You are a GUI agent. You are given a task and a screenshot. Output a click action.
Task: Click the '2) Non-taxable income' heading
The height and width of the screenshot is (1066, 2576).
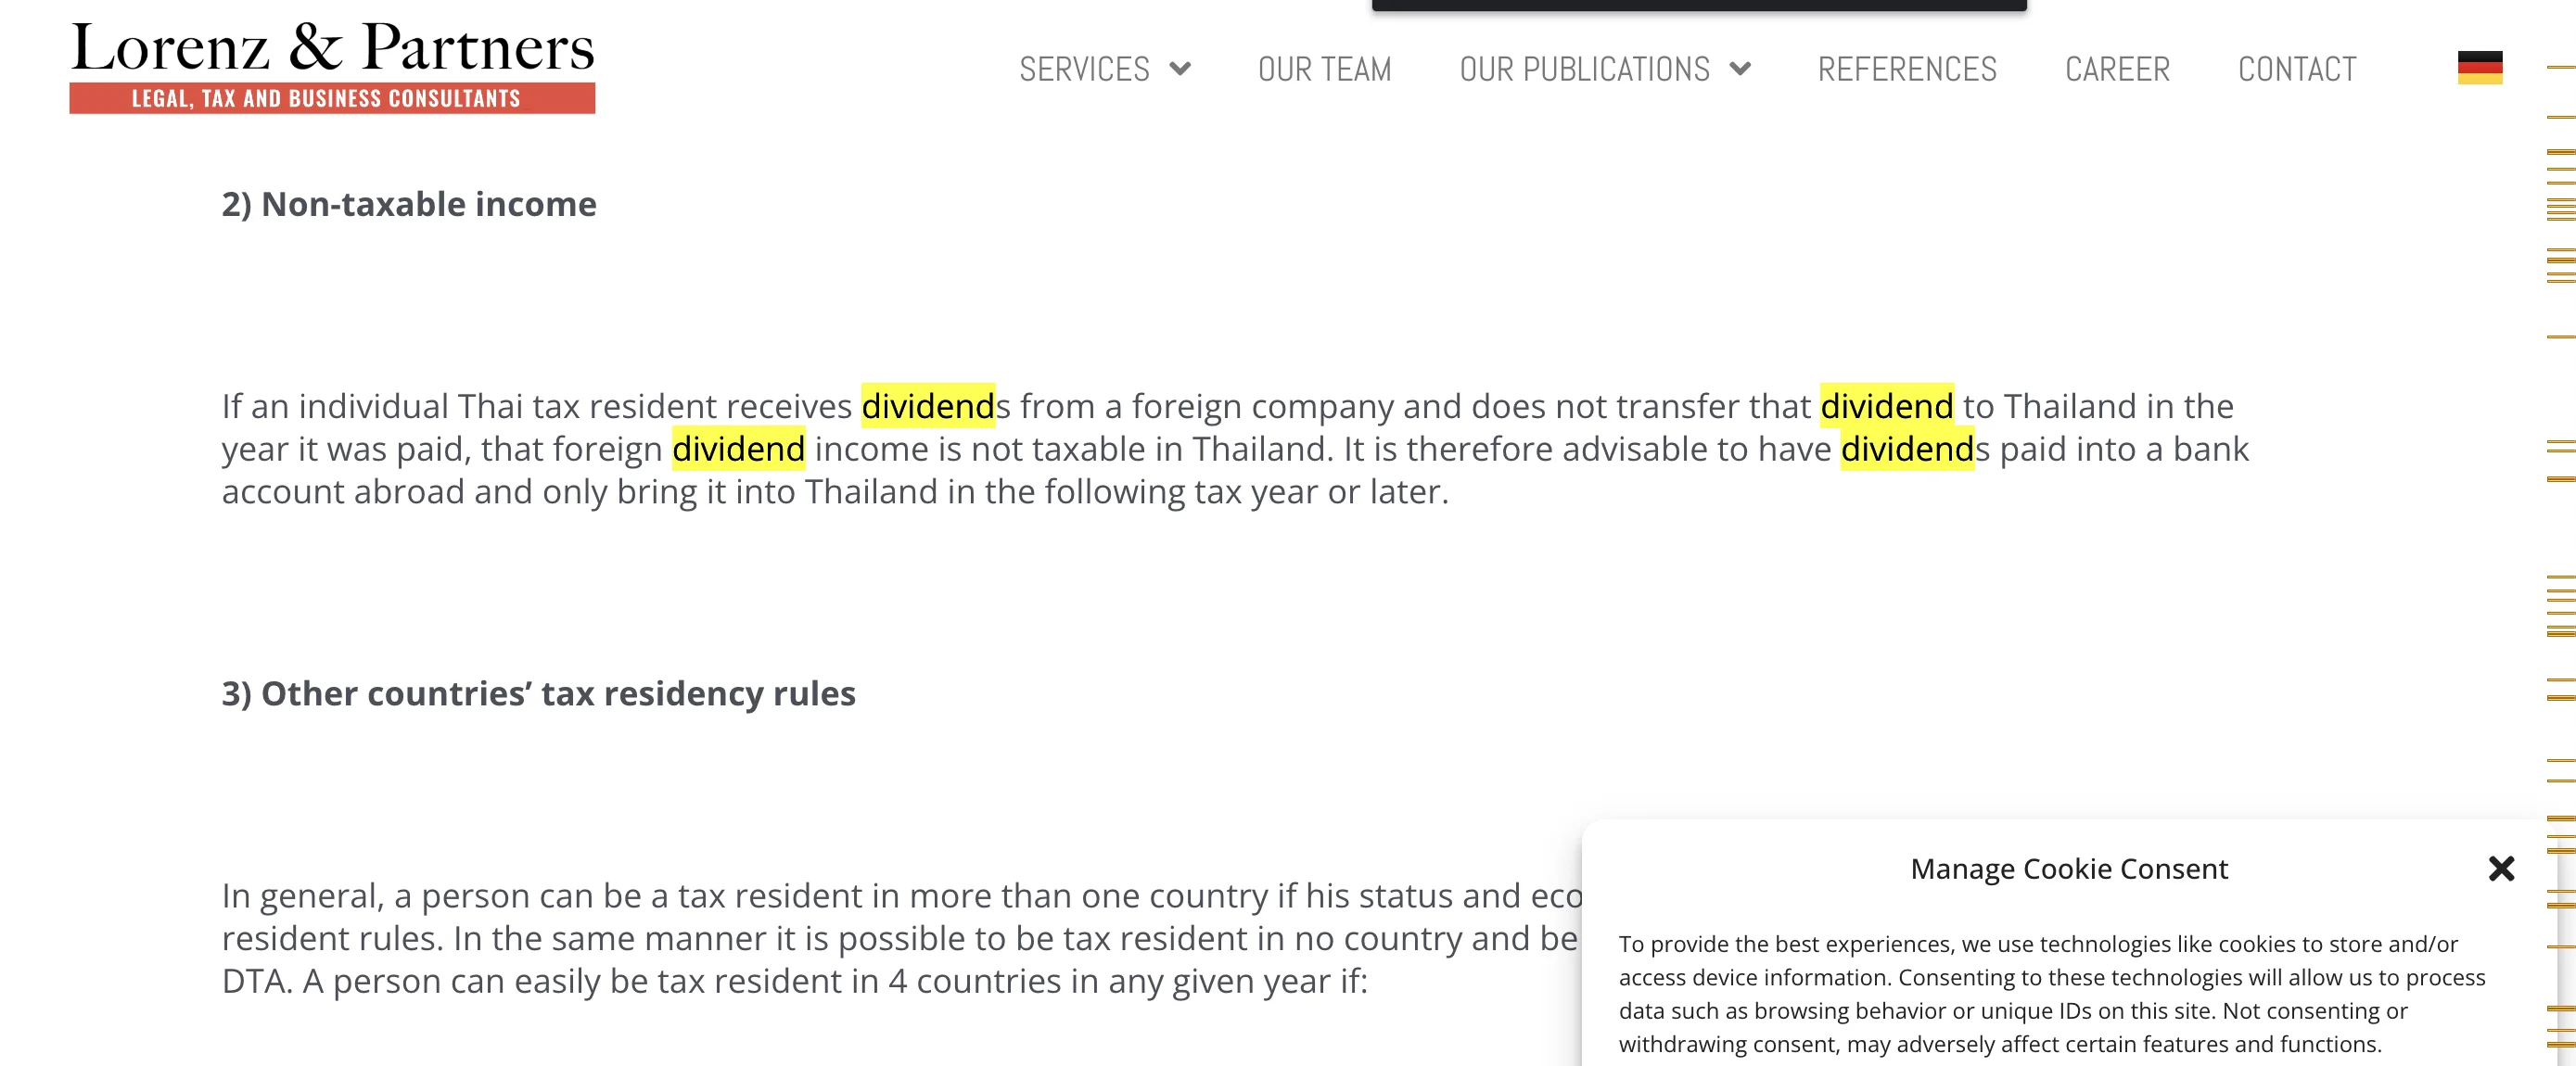coord(409,204)
